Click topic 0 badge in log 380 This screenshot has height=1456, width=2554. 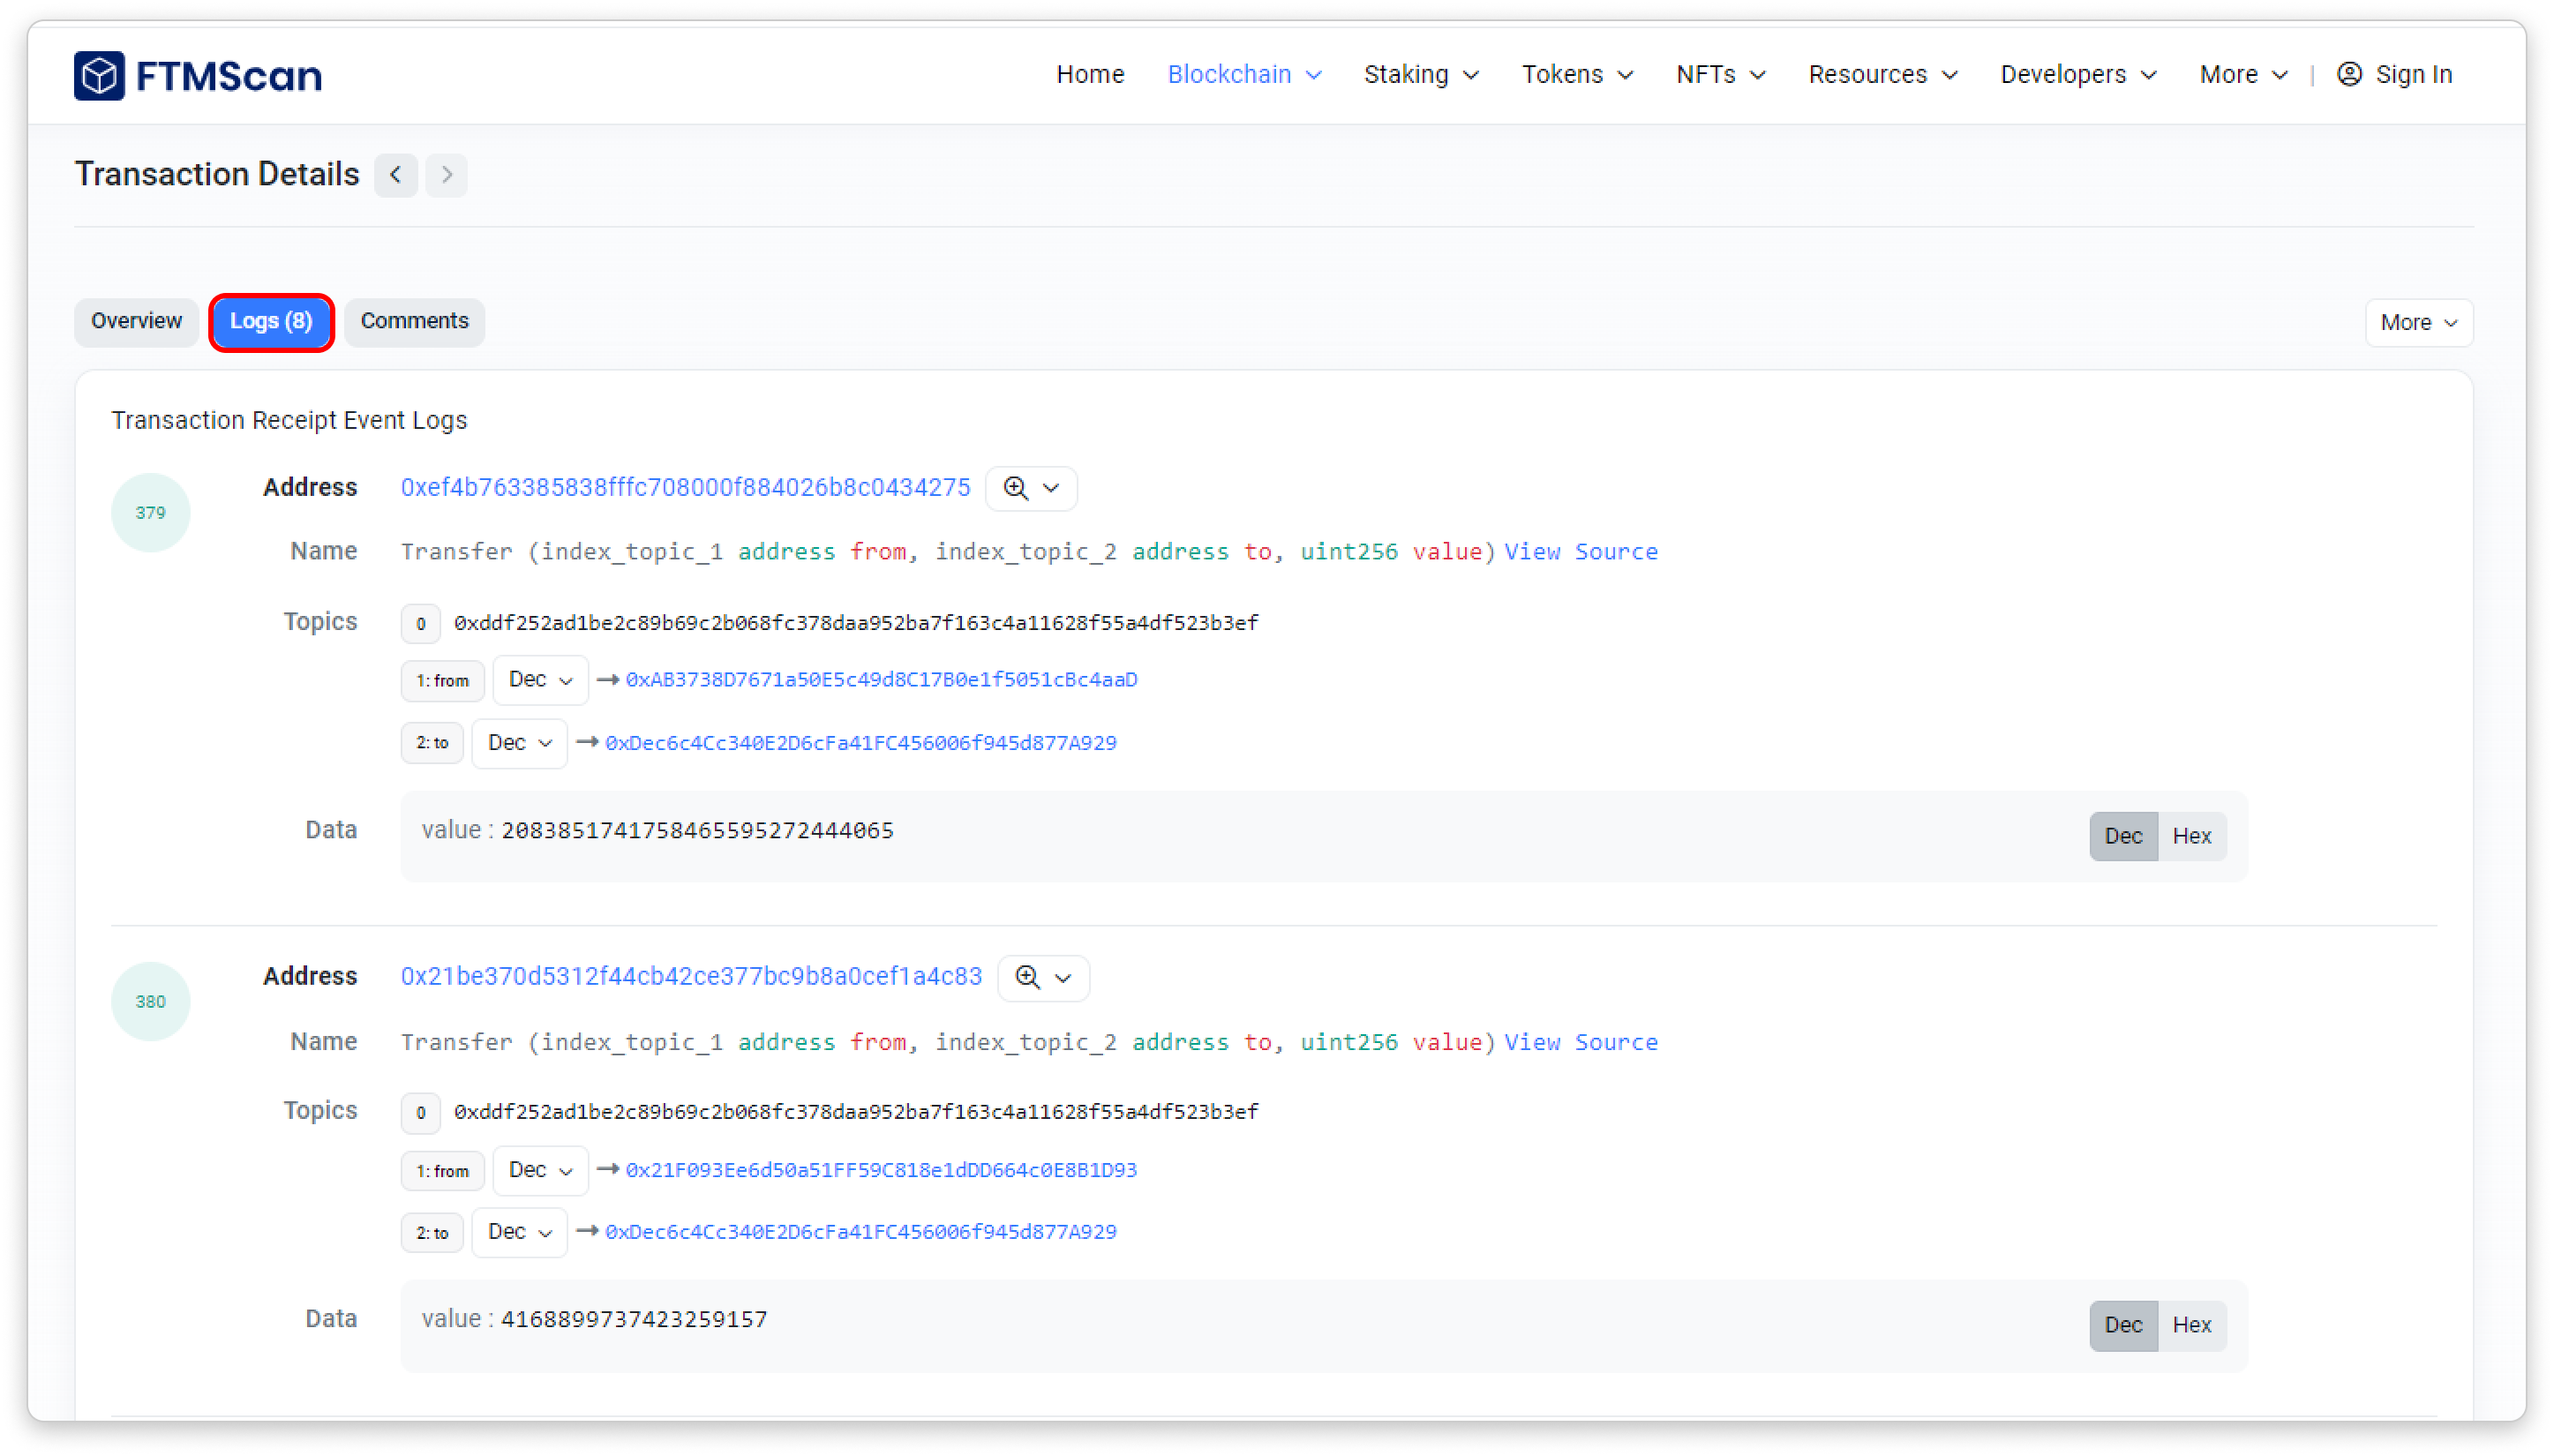[x=420, y=1113]
